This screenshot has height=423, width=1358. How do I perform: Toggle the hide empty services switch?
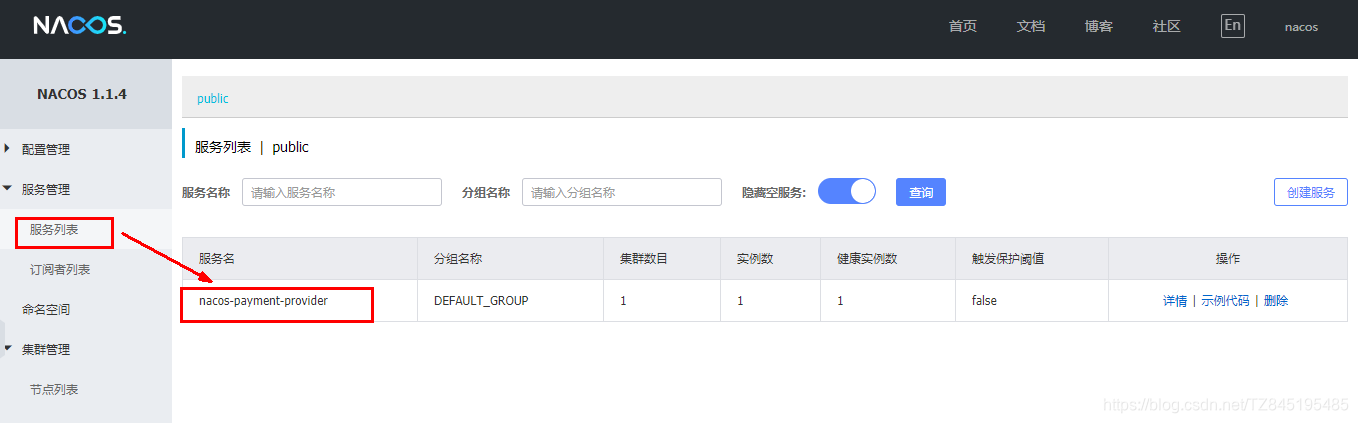846,191
